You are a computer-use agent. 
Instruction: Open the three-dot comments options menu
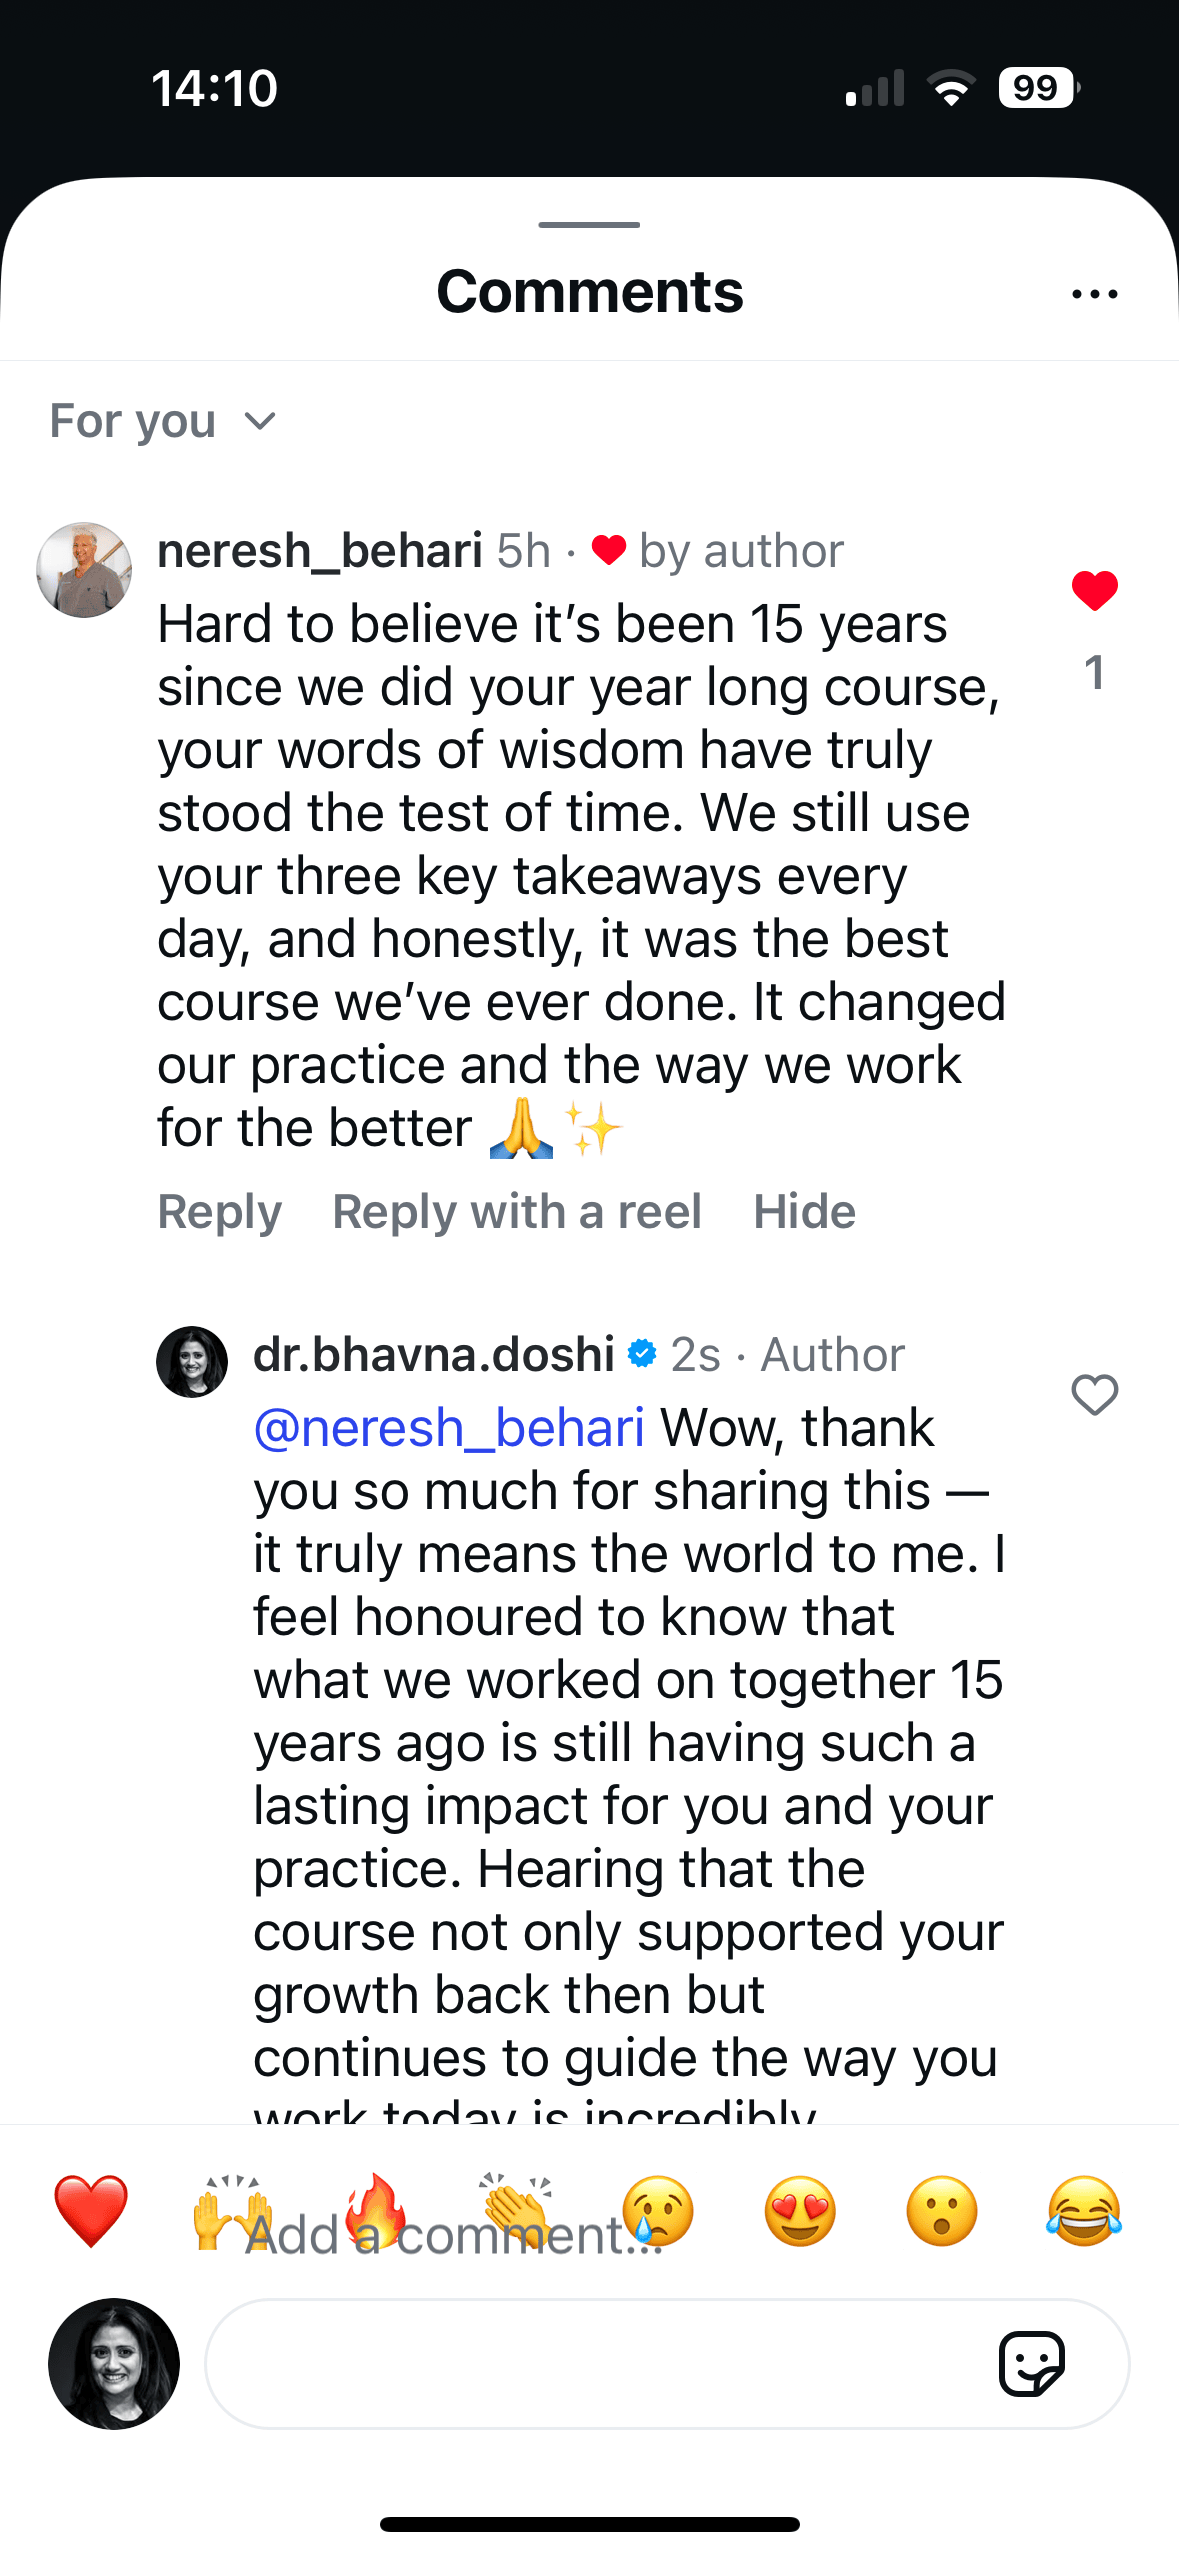click(1094, 294)
